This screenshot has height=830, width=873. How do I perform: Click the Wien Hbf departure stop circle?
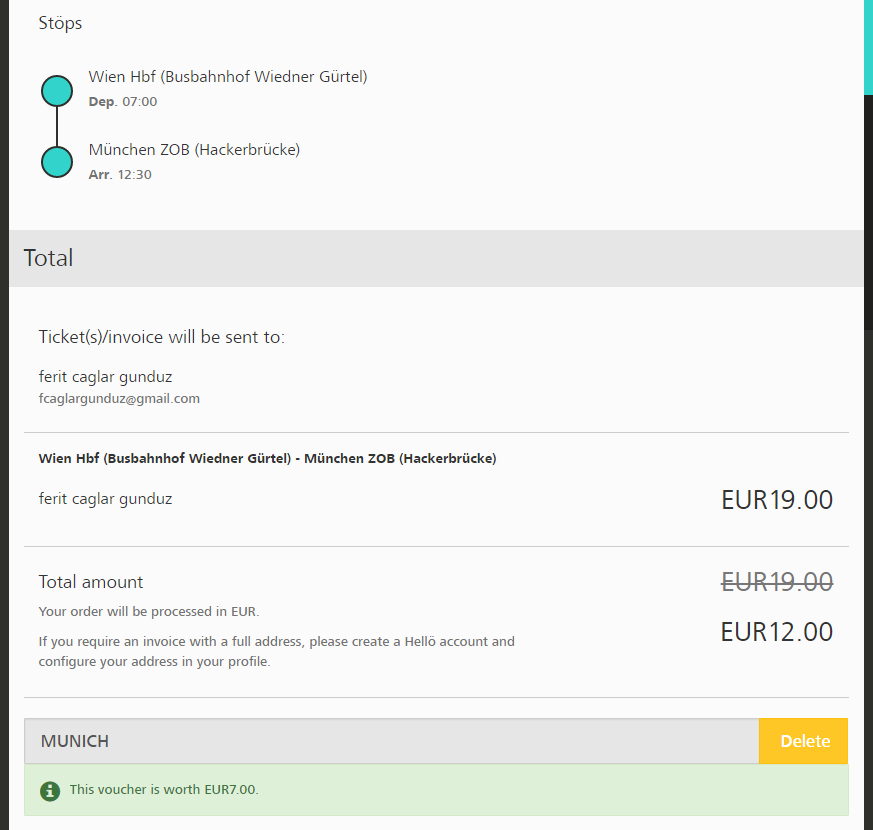click(57, 91)
